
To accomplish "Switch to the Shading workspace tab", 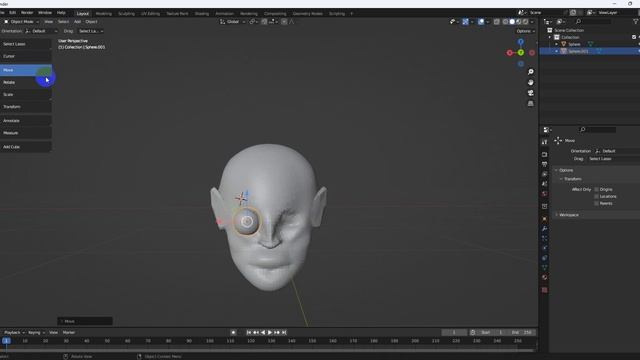I will 202,13.
